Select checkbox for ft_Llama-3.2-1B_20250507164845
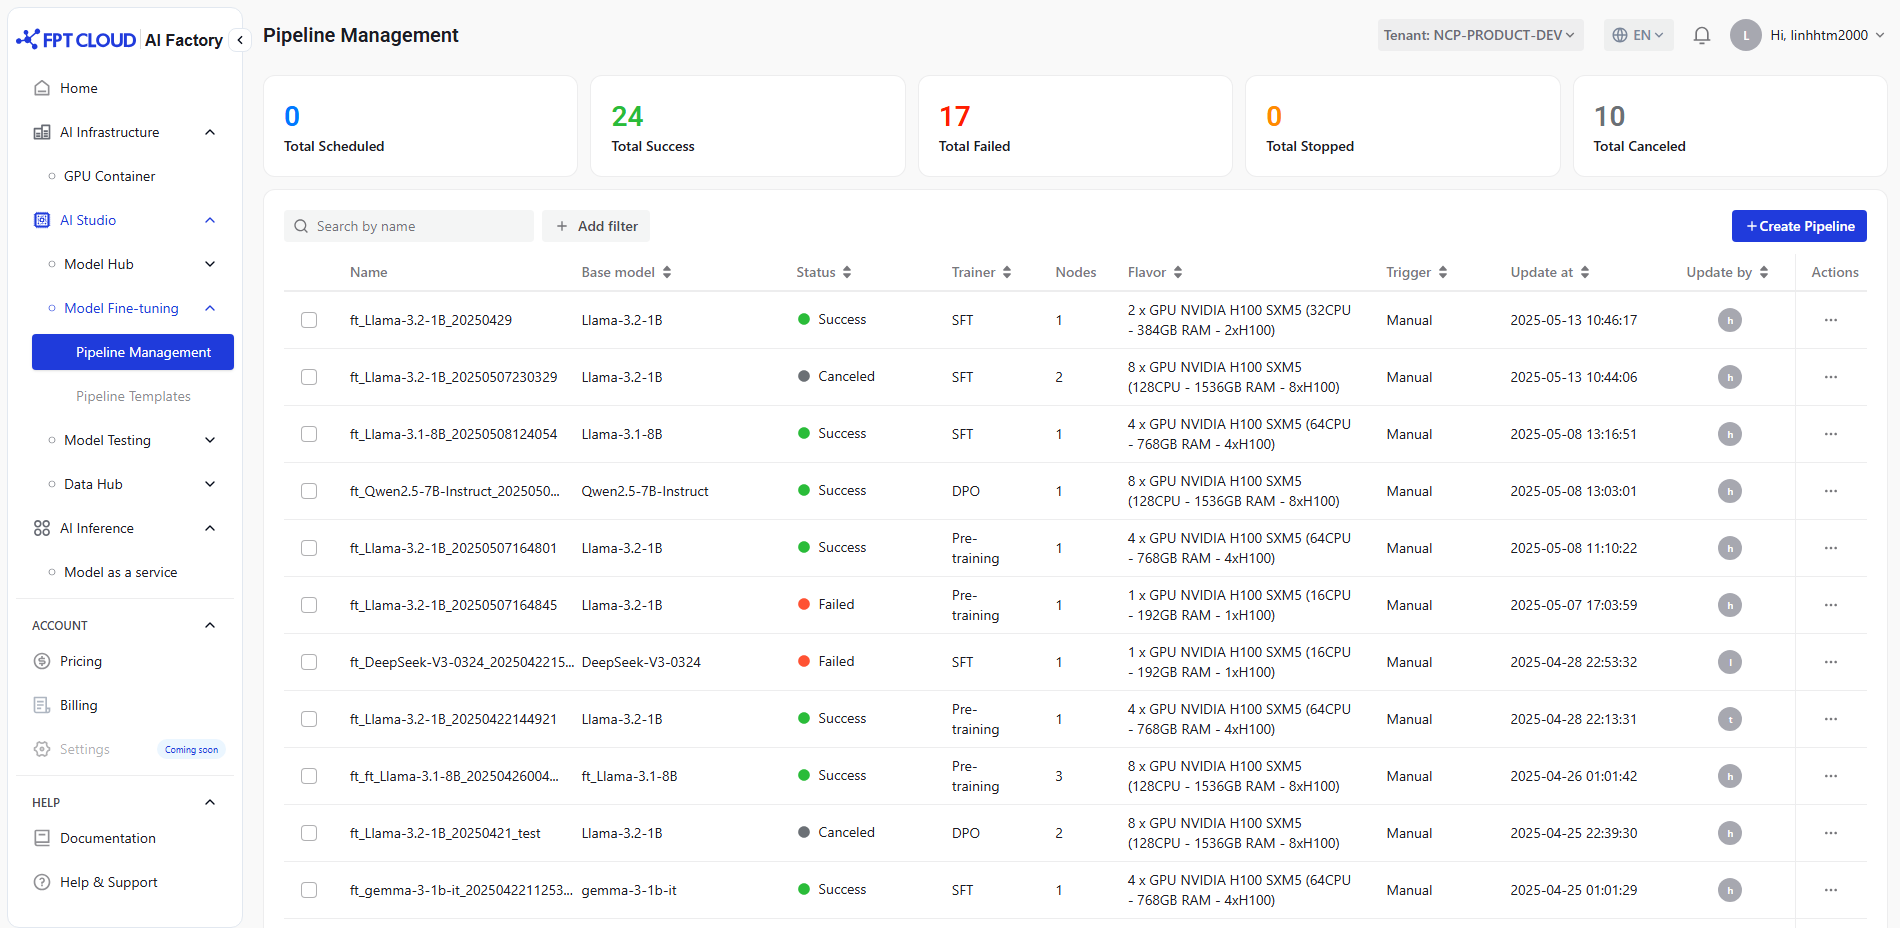1900x928 pixels. click(309, 605)
